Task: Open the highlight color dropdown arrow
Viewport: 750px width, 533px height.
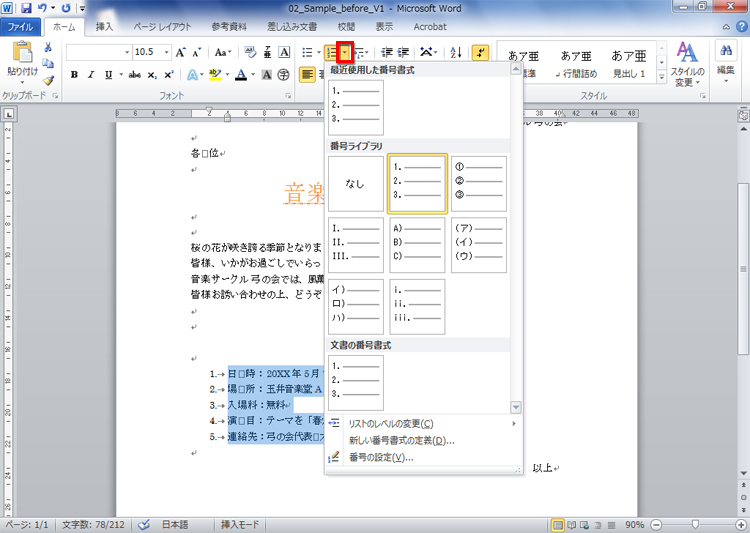Action: pyautogui.click(x=227, y=75)
